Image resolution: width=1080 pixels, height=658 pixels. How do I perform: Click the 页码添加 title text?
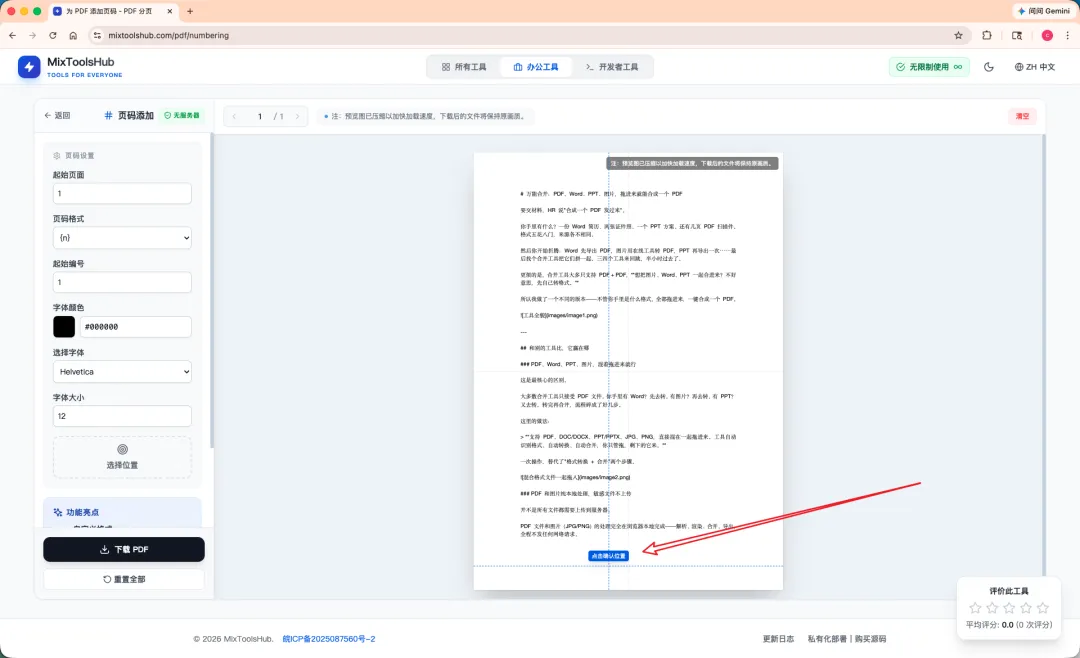click(x=136, y=116)
